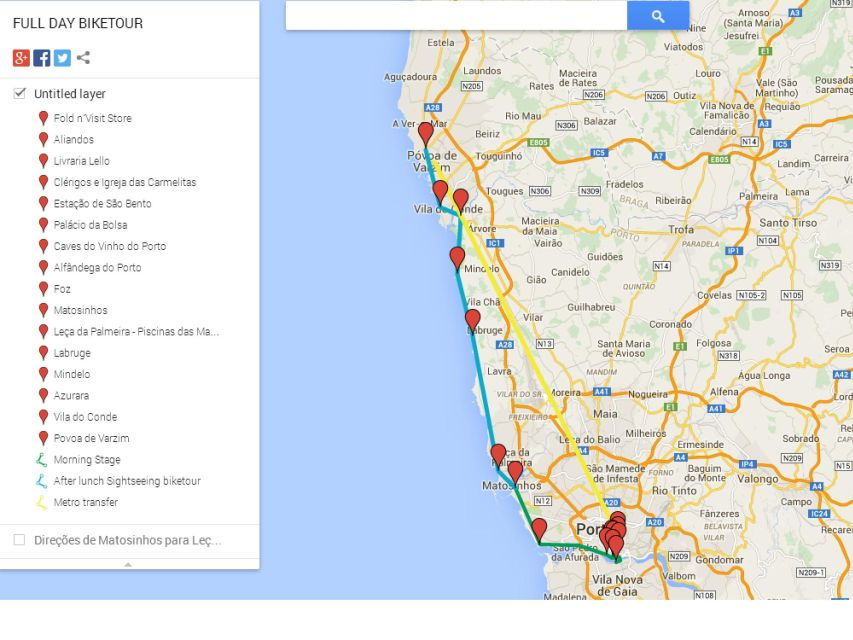The width and height of the screenshot is (853, 640).
Task: Open the Morning Stage route item
Action: pos(86,460)
